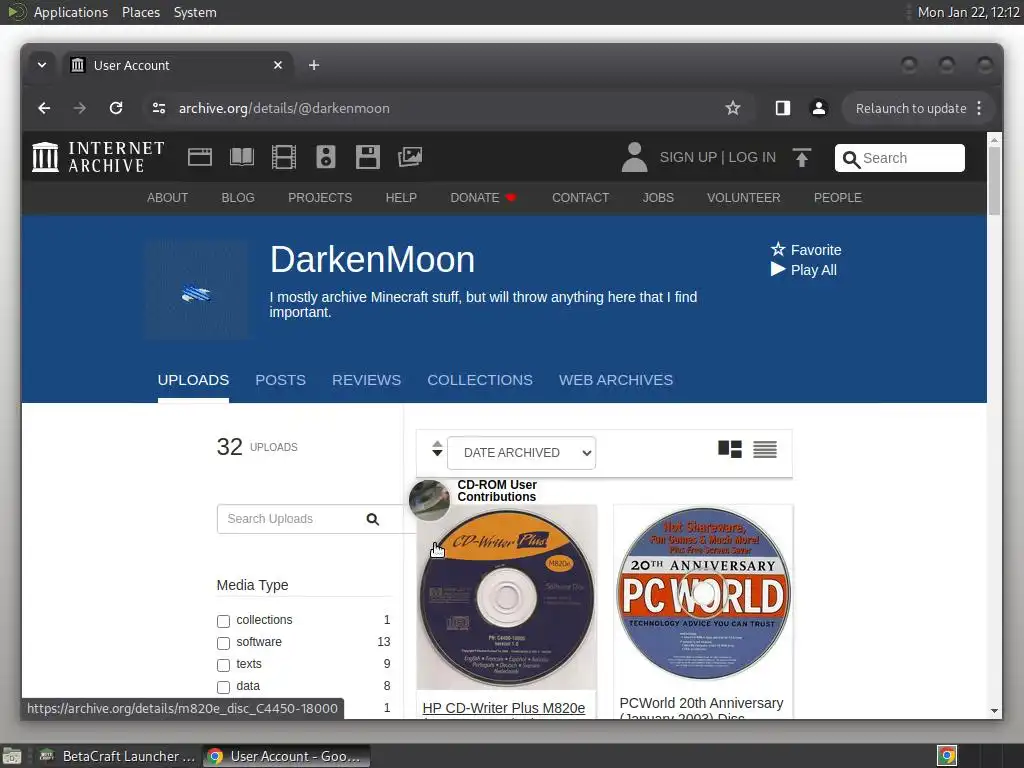Viewport: 1024px width, 768px height.
Task: View site information icon in address bar
Action: (x=159, y=108)
